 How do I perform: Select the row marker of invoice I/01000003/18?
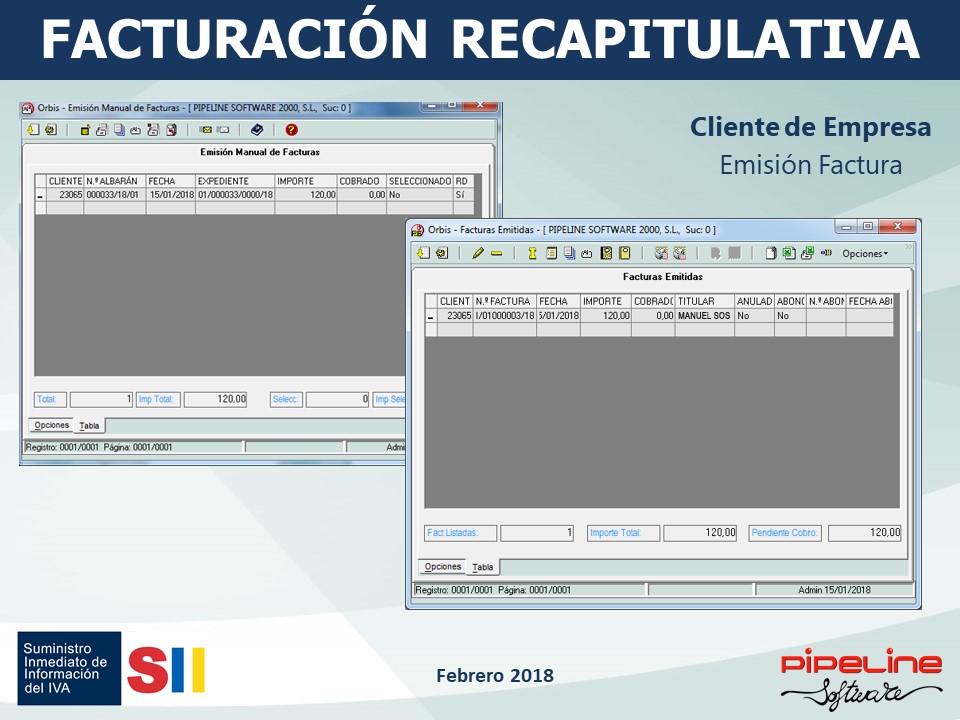click(431, 316)
